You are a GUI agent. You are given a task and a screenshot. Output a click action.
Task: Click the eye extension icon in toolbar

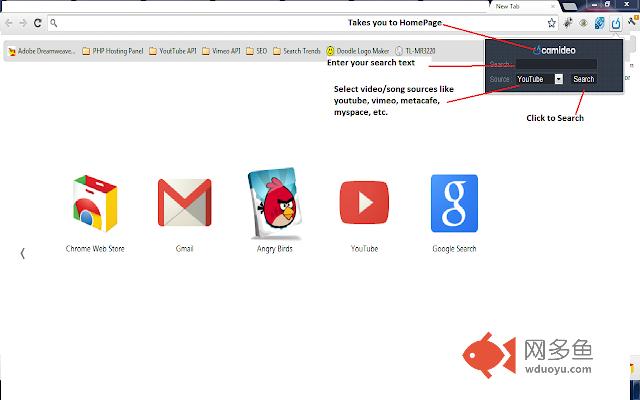click(x=583, y=22)
